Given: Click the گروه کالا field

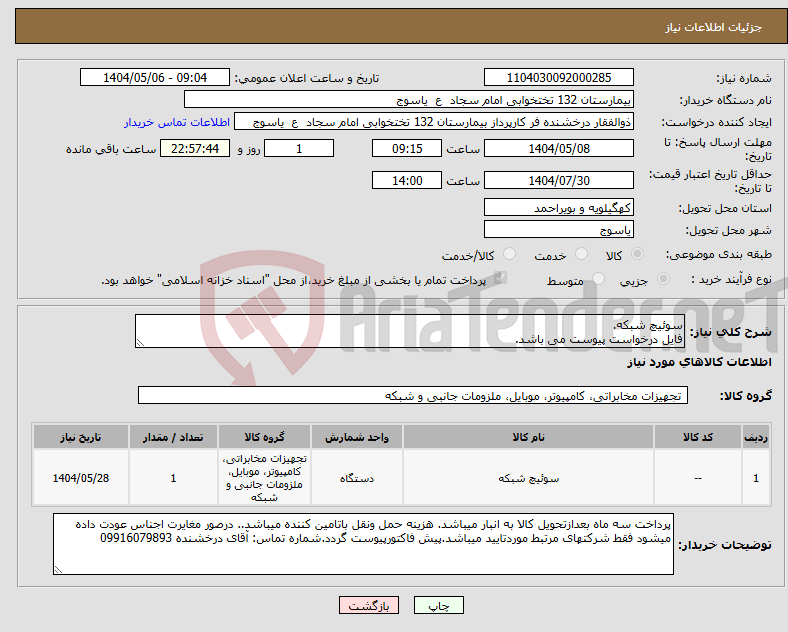Looking at the screenshot, I should pyautogui.click(x=413, y=395).
